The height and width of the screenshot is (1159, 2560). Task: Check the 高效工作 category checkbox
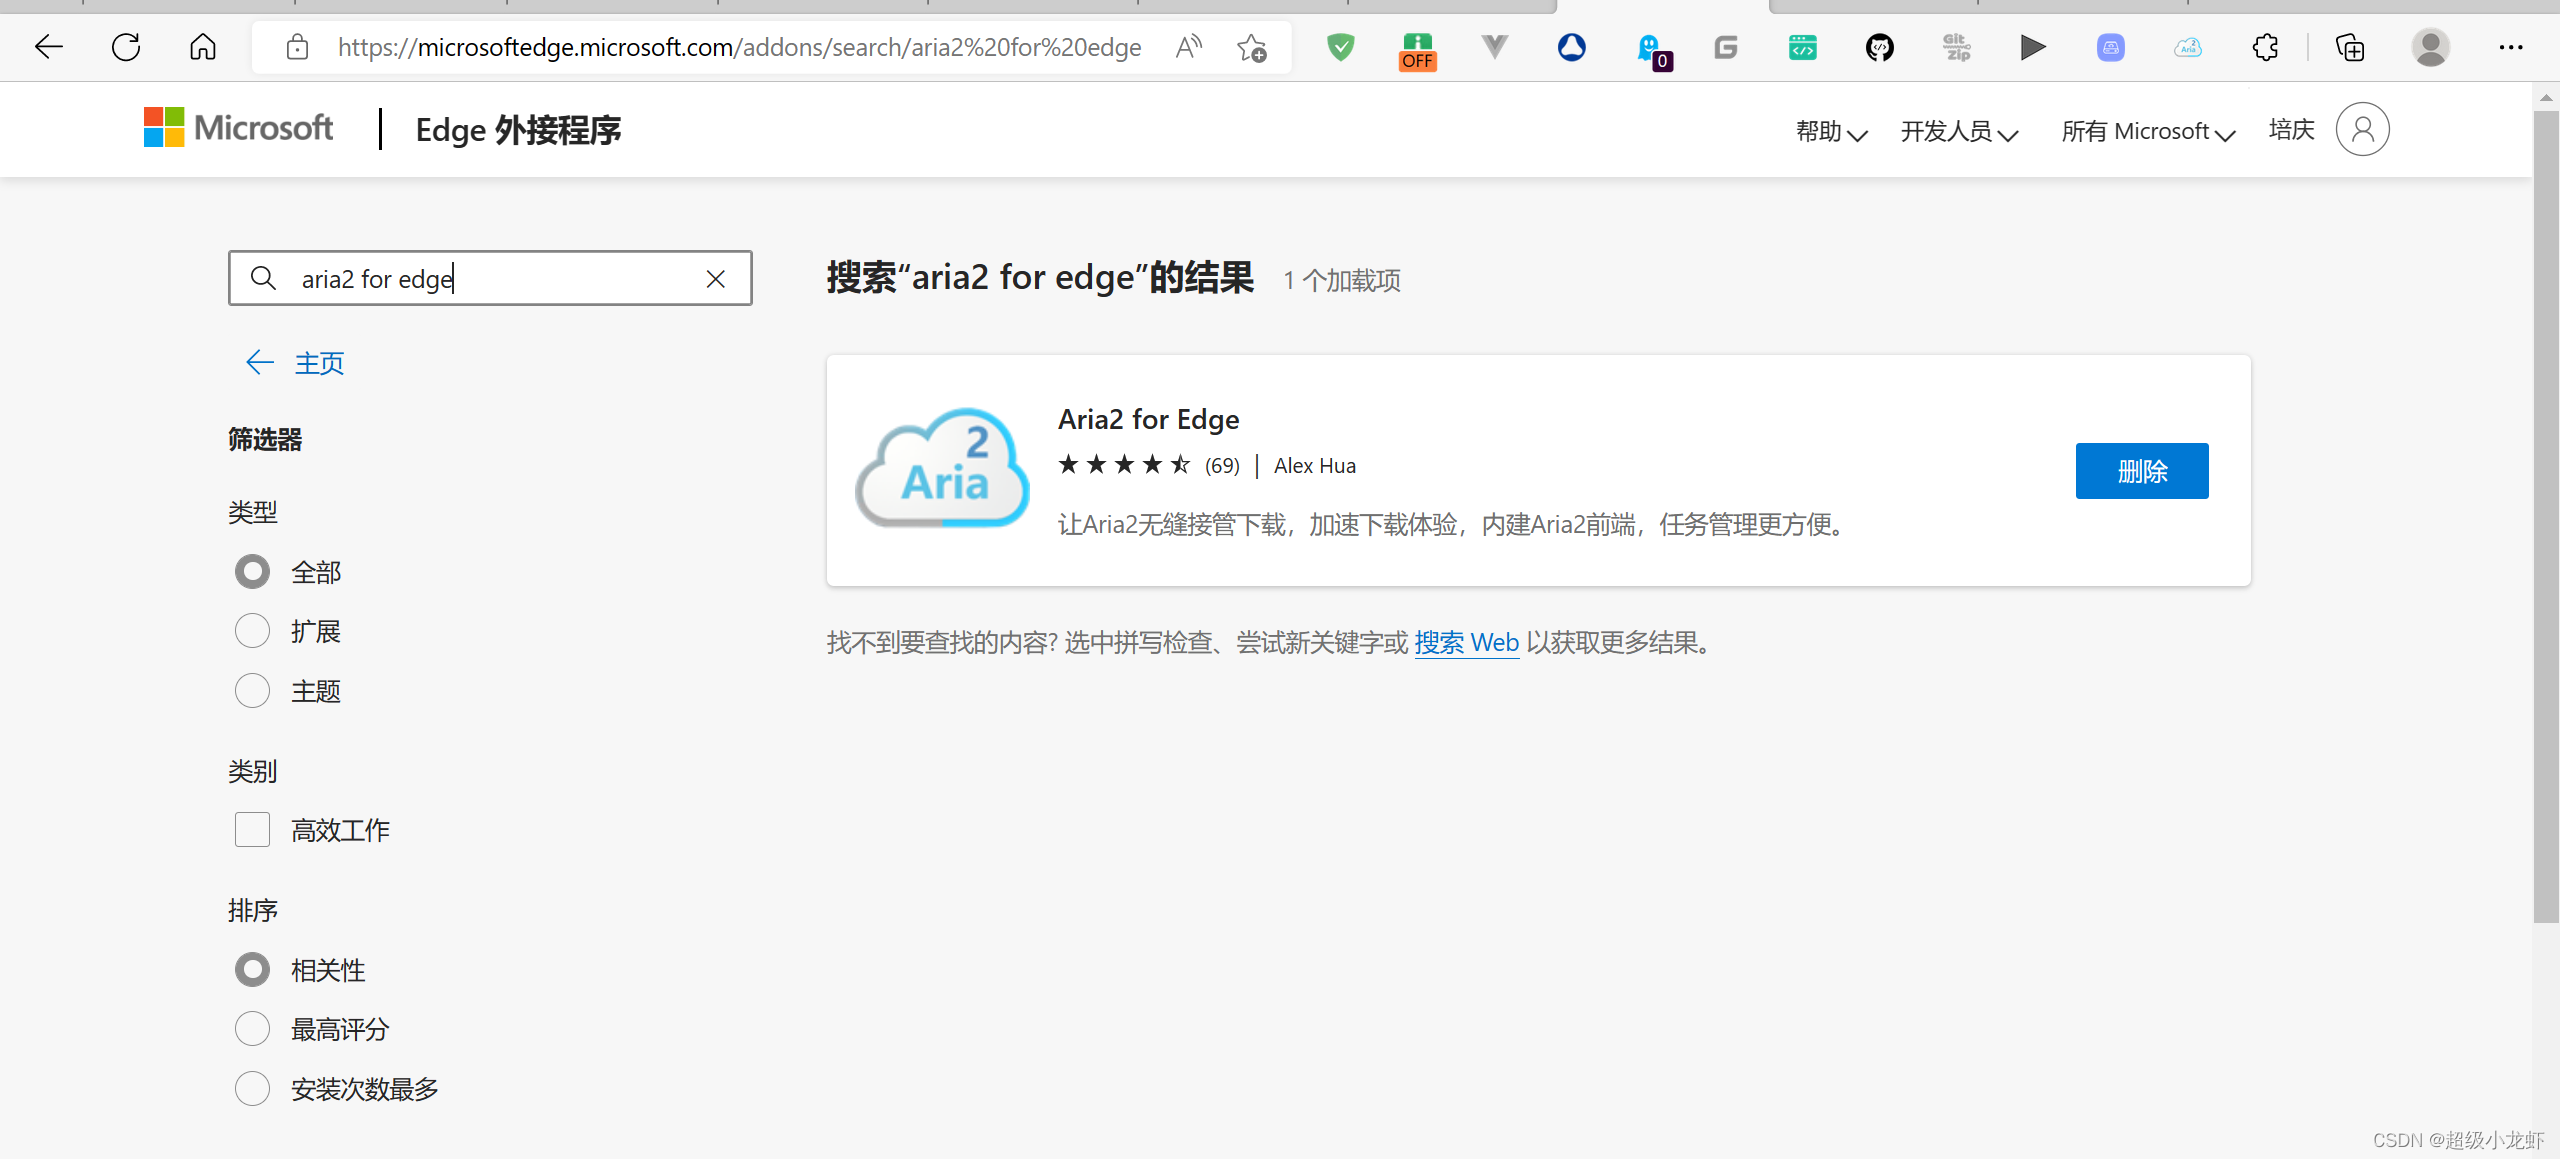pos(252,829)
